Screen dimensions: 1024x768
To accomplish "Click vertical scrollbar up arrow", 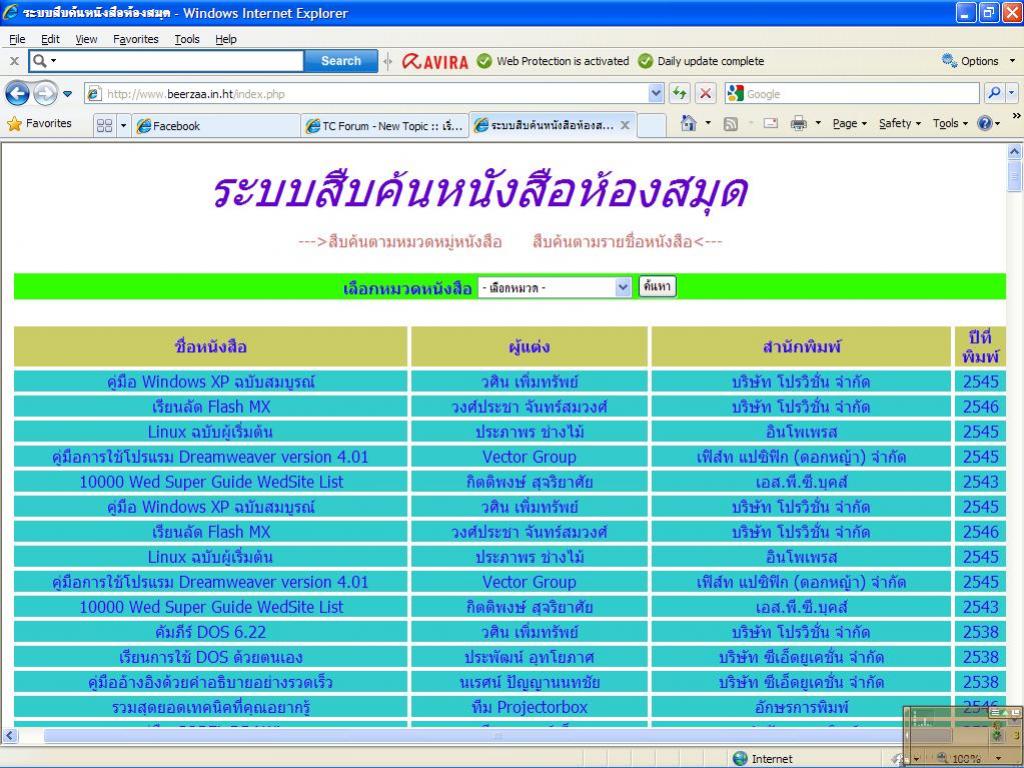I will click(1014, 152).
